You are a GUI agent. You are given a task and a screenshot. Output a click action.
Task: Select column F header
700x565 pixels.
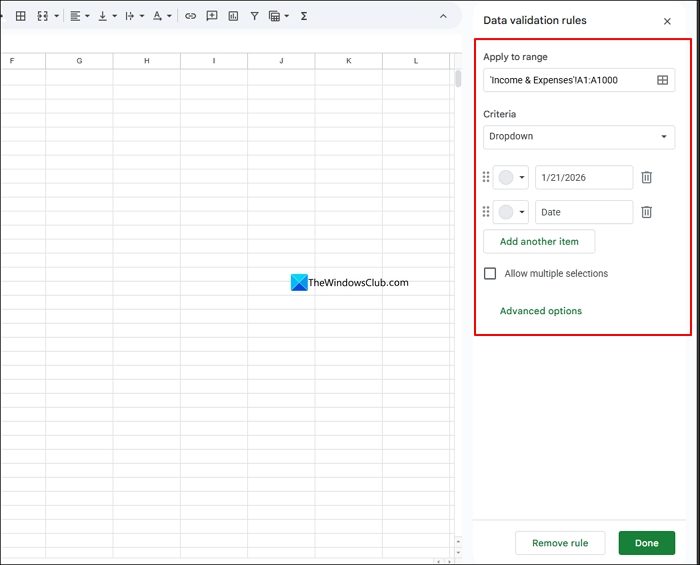click(x=23, y=61)
